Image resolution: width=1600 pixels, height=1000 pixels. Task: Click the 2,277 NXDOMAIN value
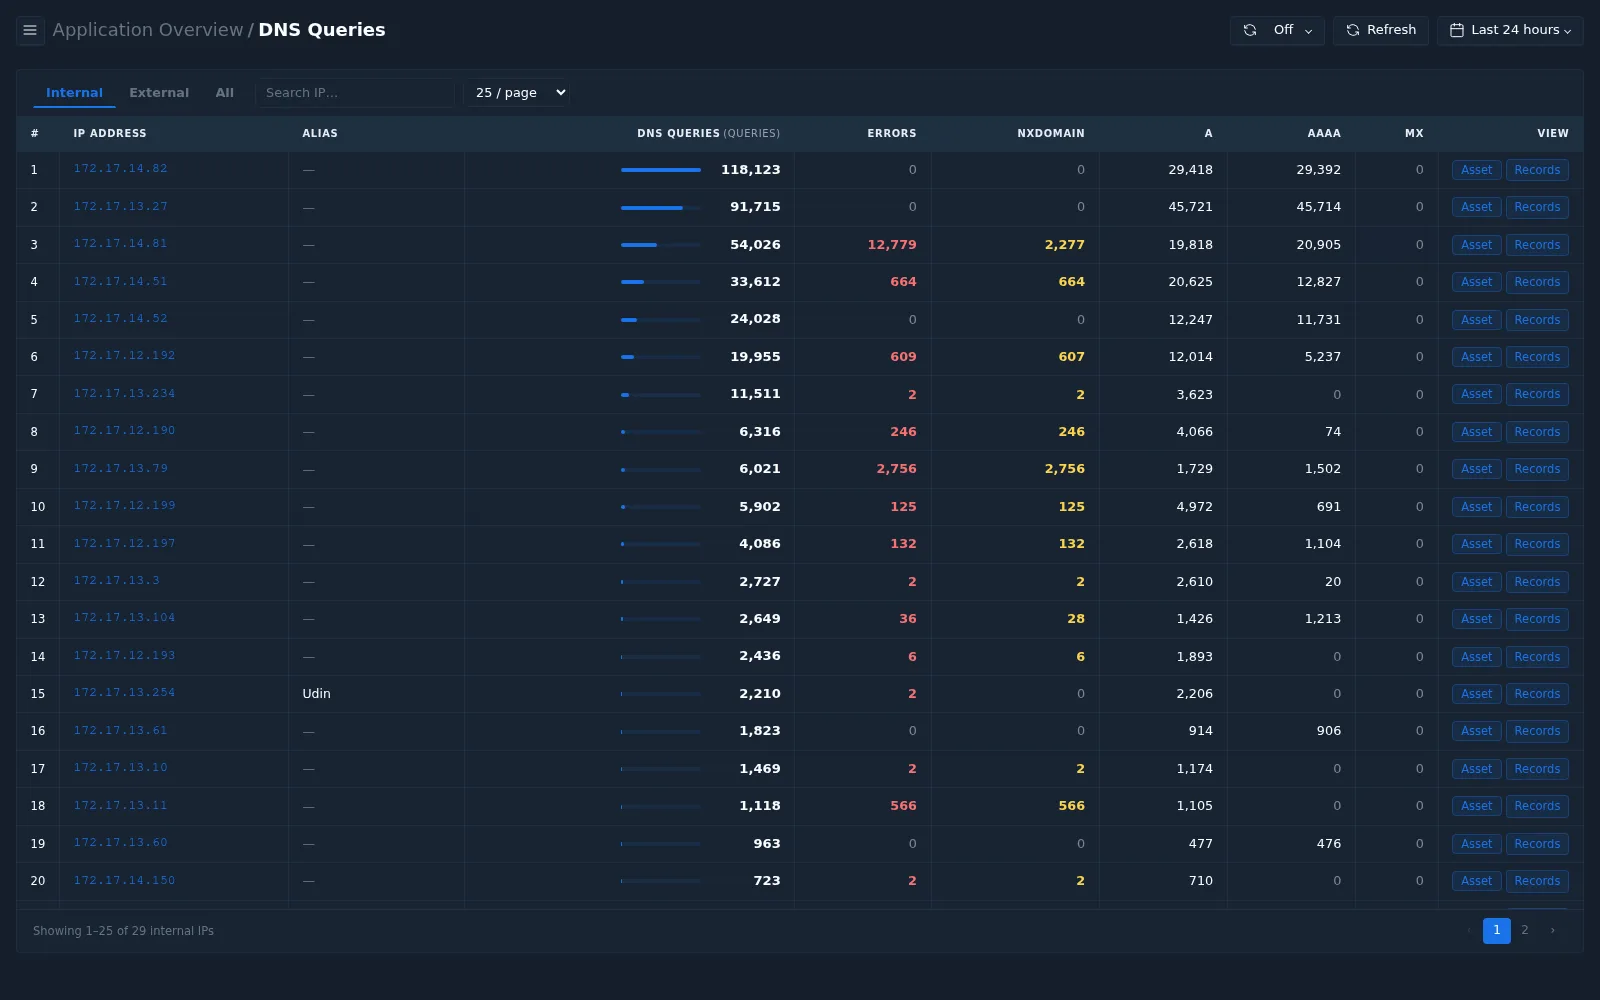coord(1064,245)
